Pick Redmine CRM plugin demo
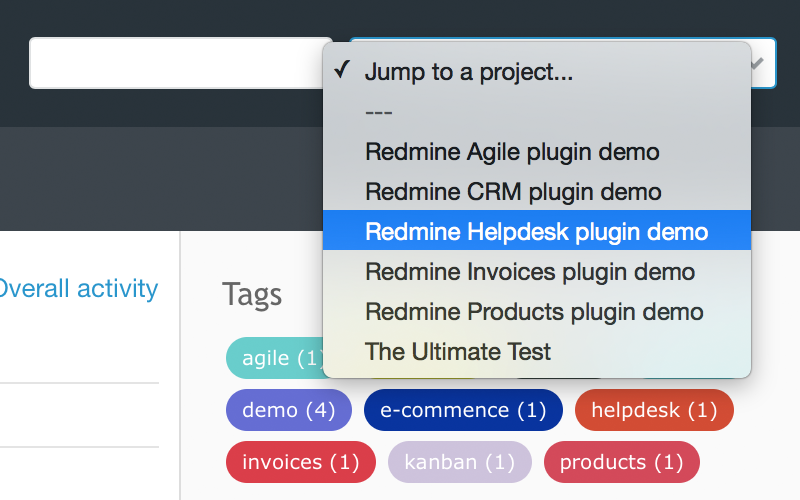The height and width of the screenshot is (500, 800). coord(513,192)
